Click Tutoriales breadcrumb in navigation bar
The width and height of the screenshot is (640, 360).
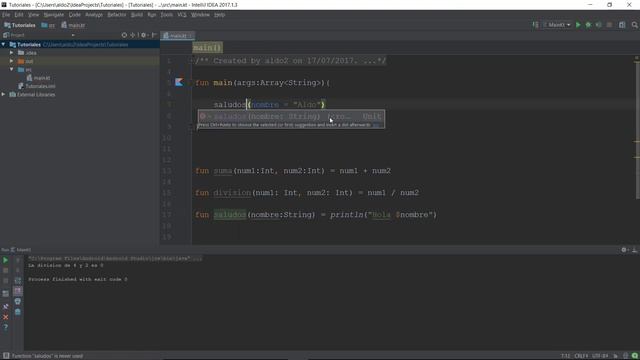[x=20, y=25]
